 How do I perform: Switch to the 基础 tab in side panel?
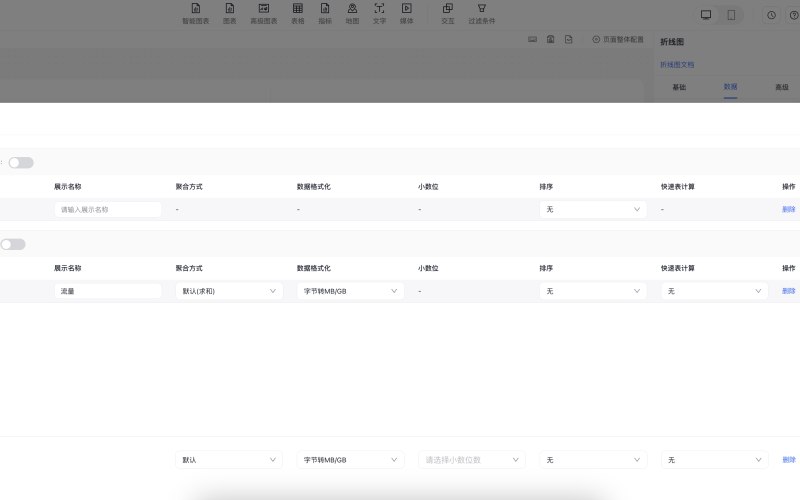pyautogui.click(x=679, y=87)
